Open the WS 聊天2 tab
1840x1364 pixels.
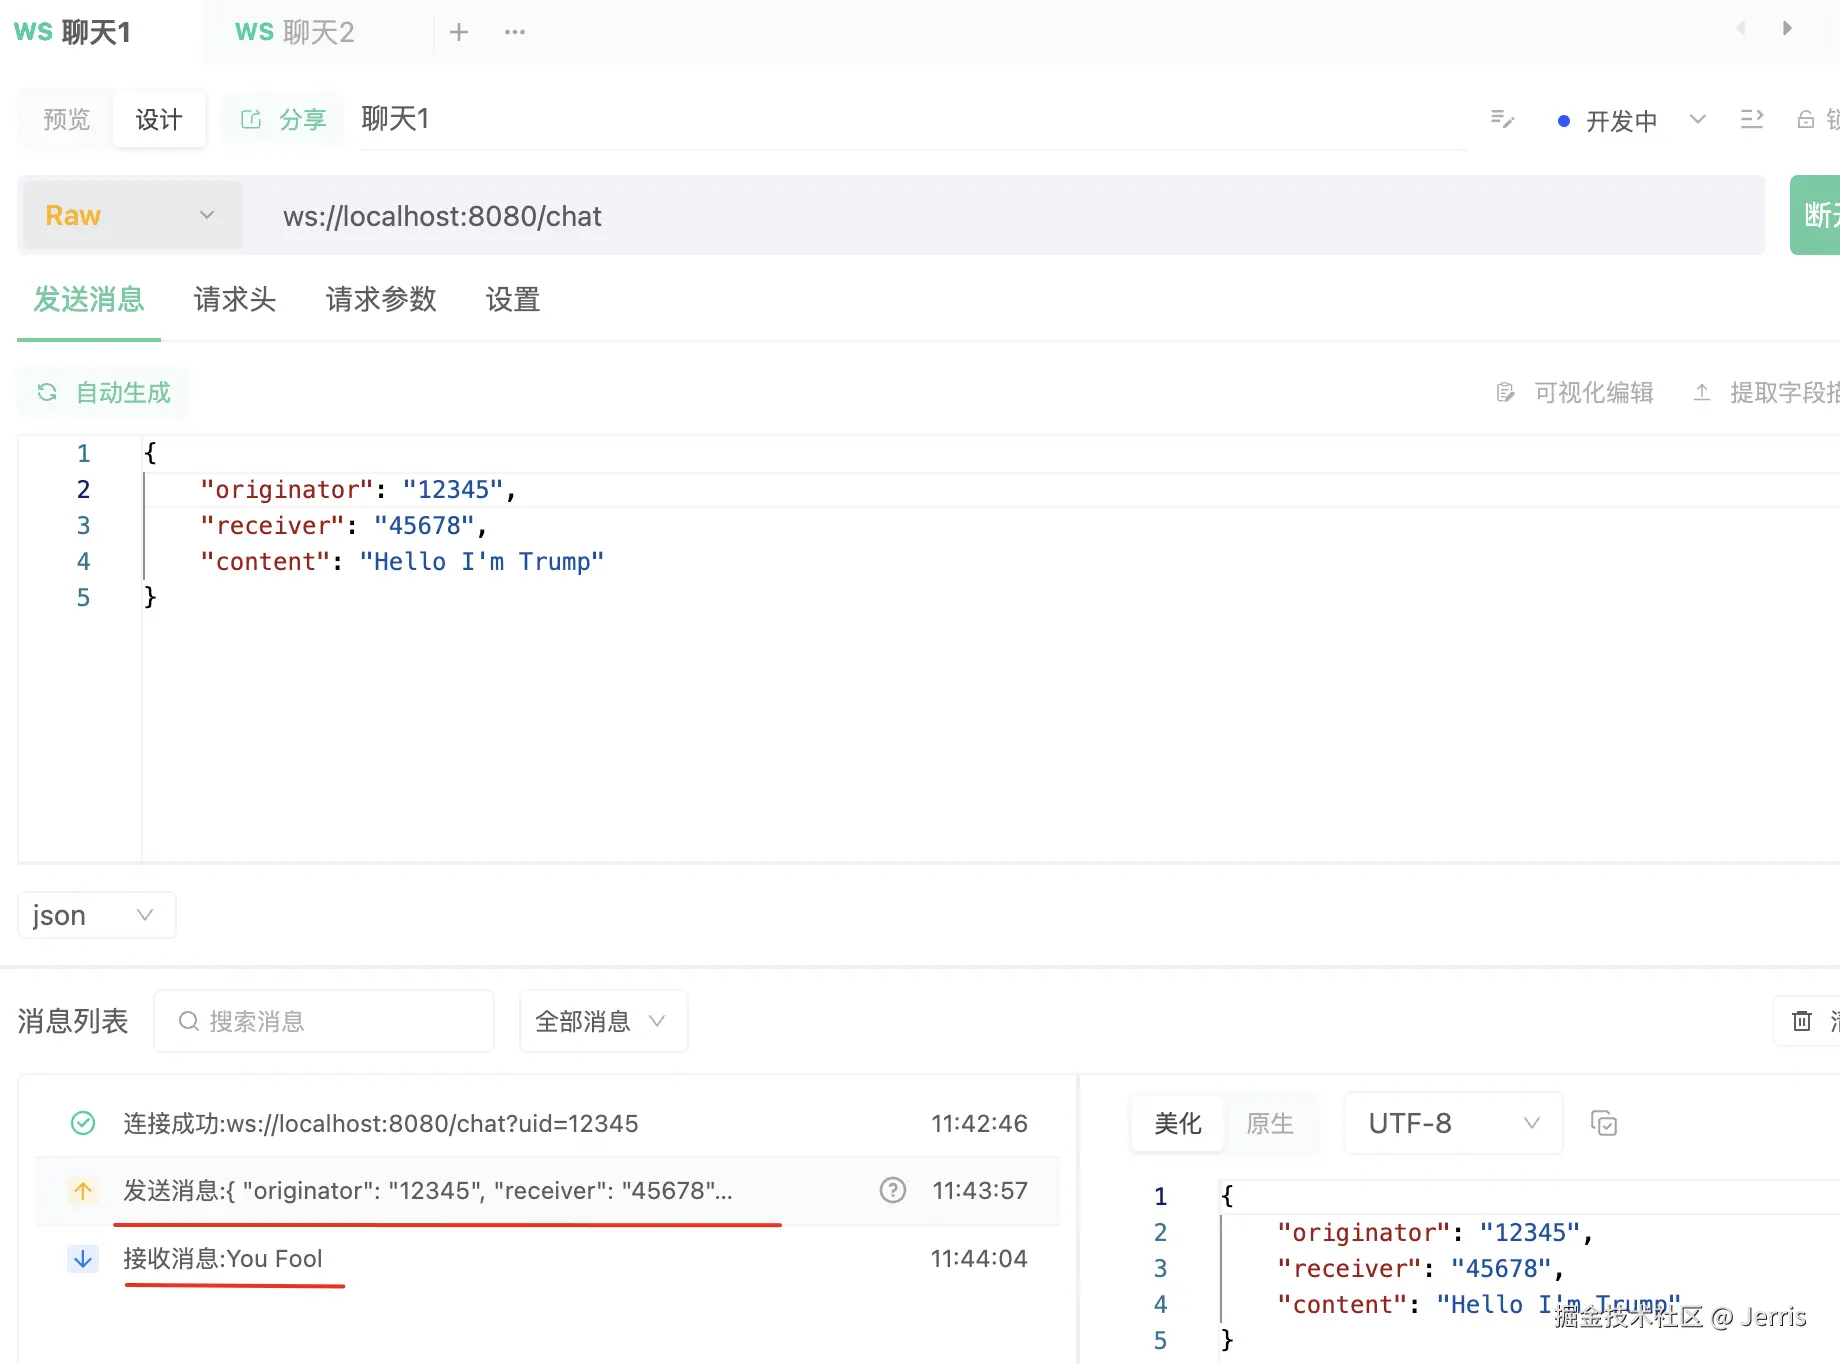pos(295,32)
